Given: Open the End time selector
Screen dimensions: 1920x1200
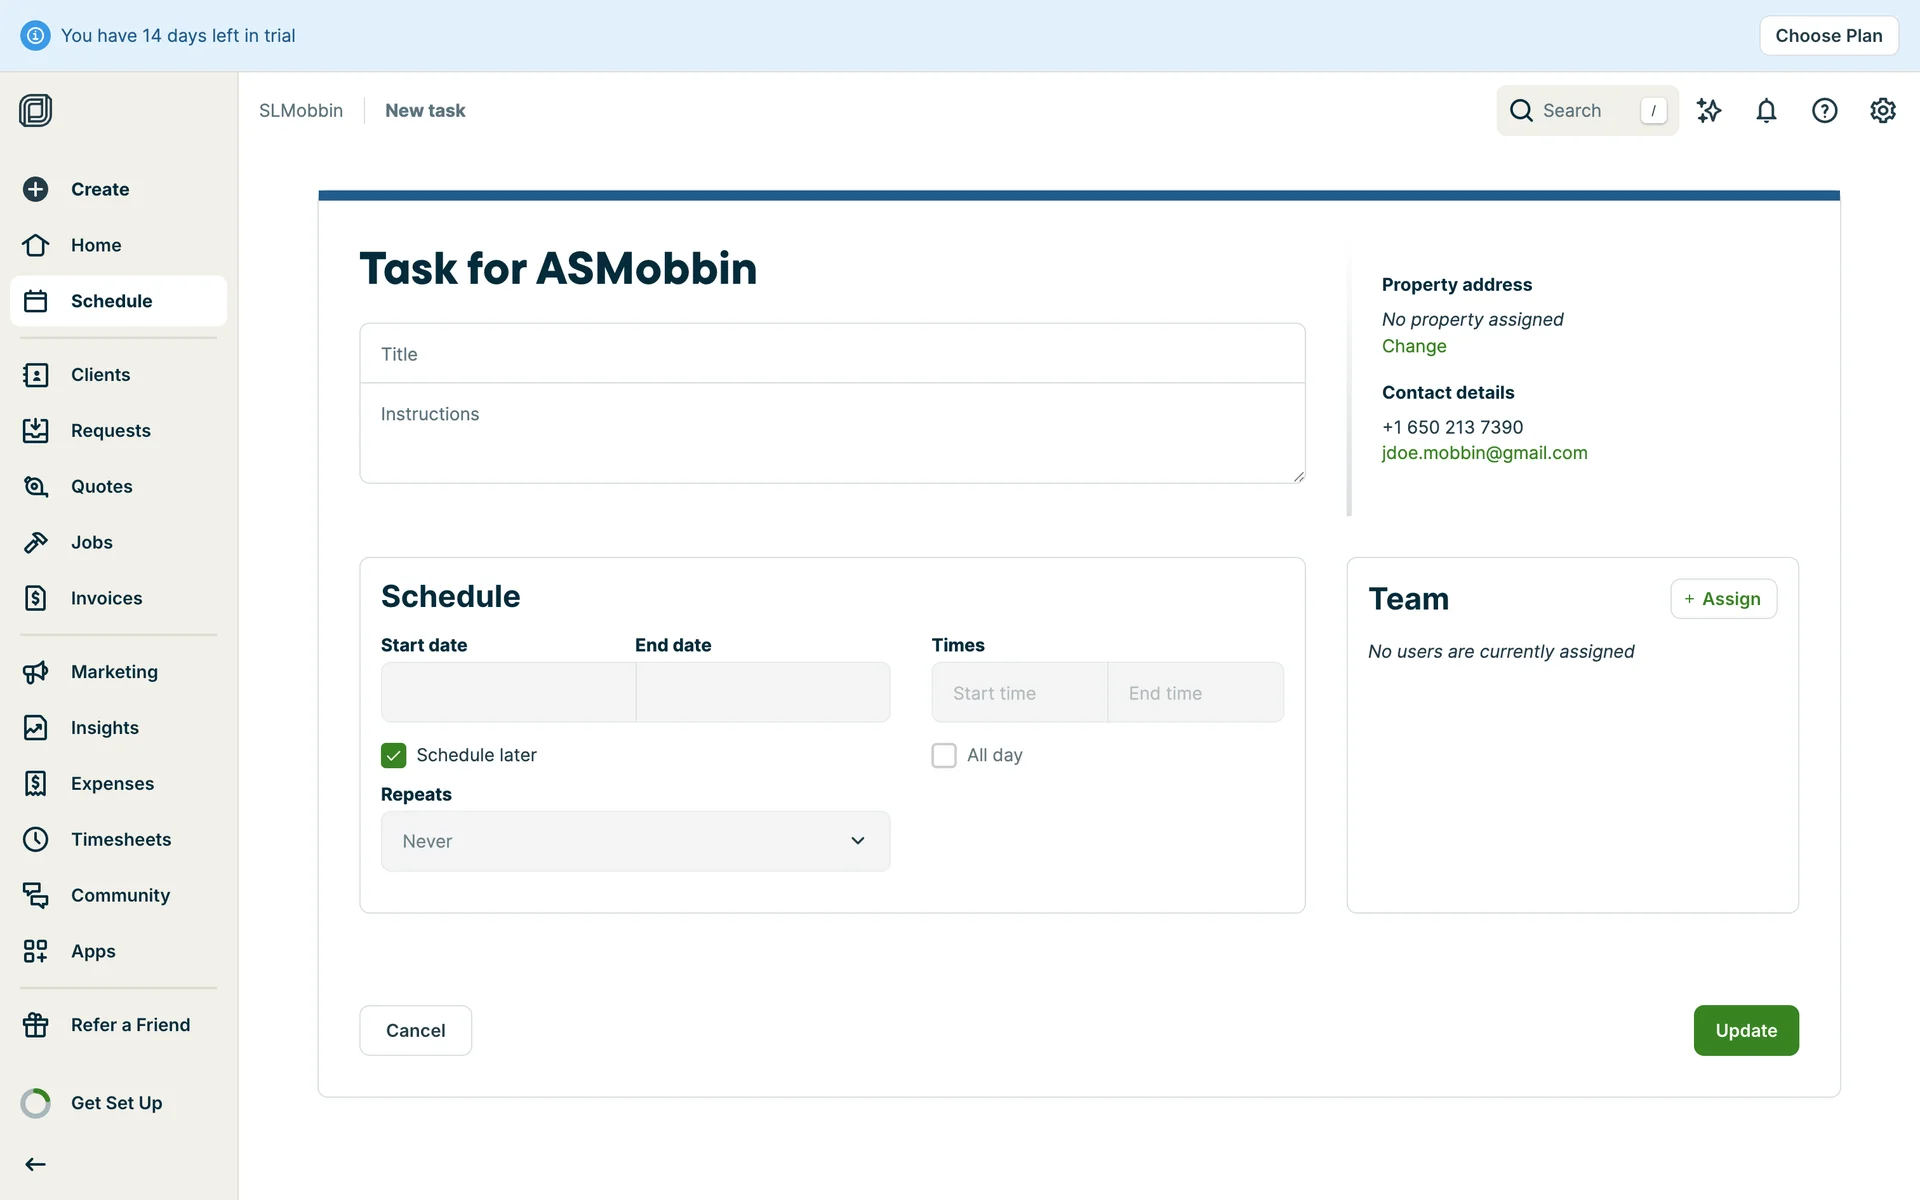Looking at the screenshot, I should click(x=1195, y=693).
